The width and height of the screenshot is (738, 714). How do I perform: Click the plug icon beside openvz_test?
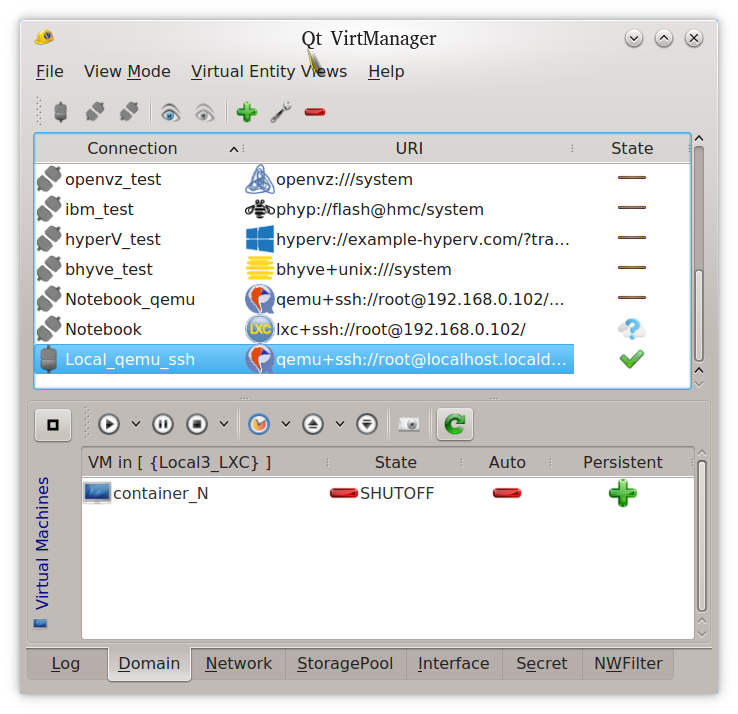click(x=49, y=179)
